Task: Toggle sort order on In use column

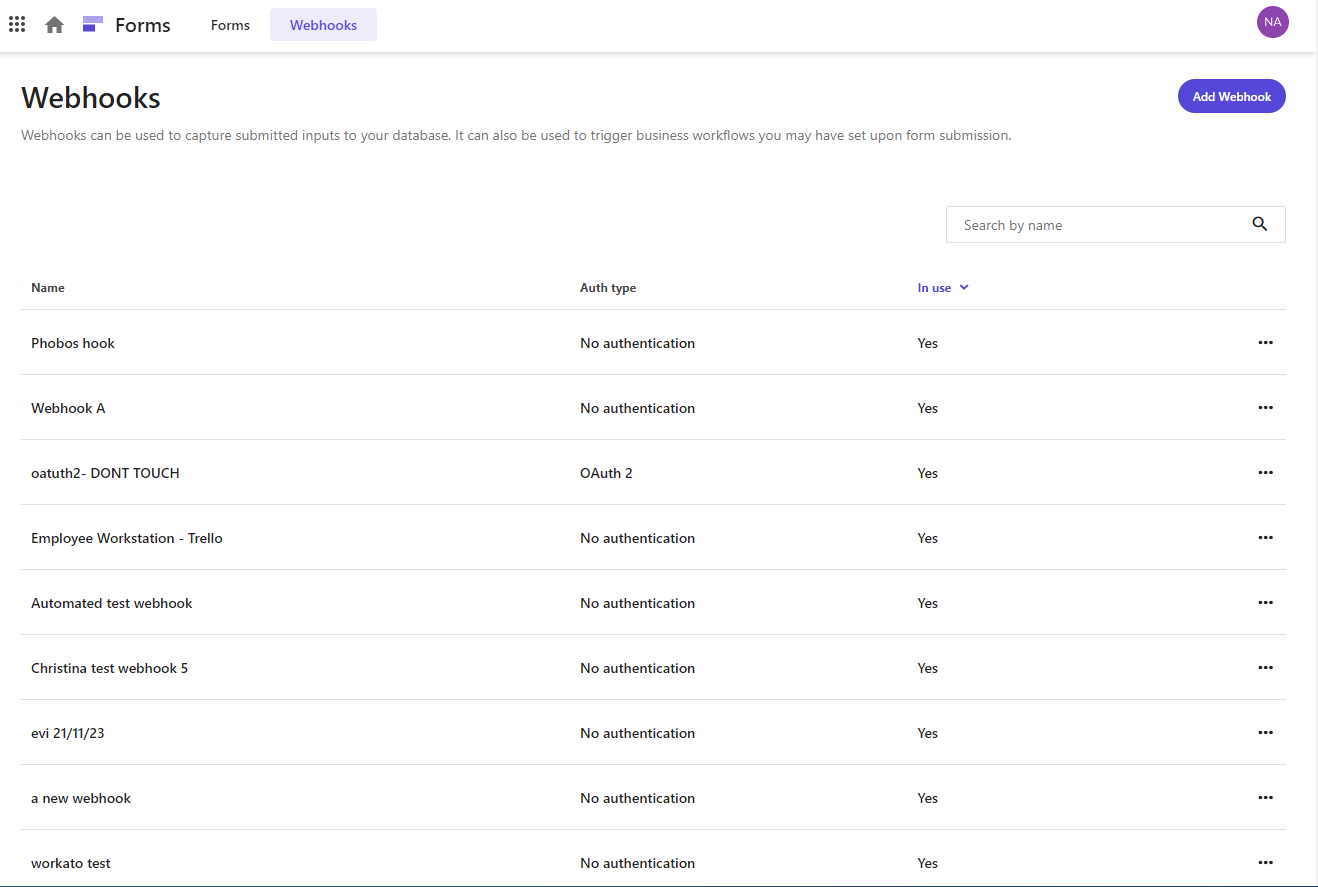Action: (943, 288)
